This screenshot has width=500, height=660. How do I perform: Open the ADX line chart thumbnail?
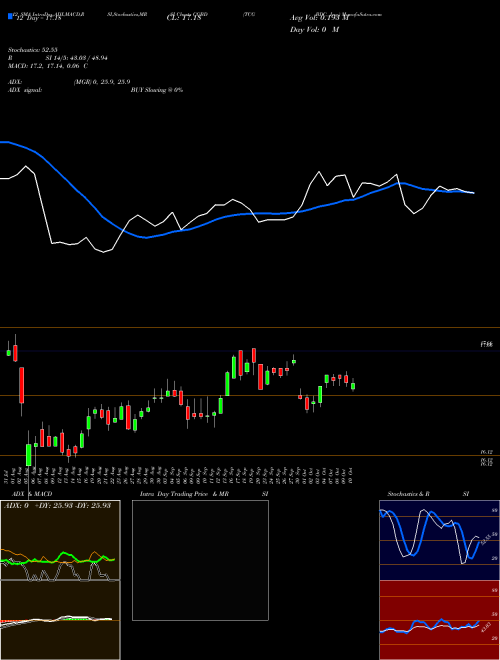tap(60, 540)
